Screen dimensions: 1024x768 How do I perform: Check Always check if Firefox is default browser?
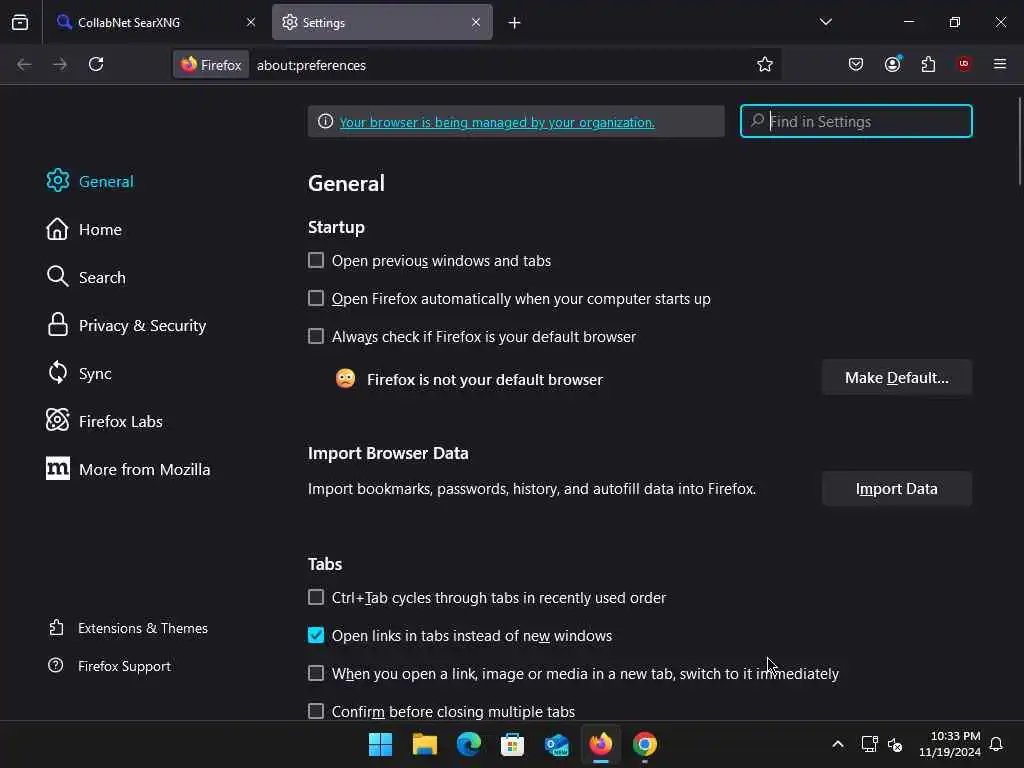316,336
